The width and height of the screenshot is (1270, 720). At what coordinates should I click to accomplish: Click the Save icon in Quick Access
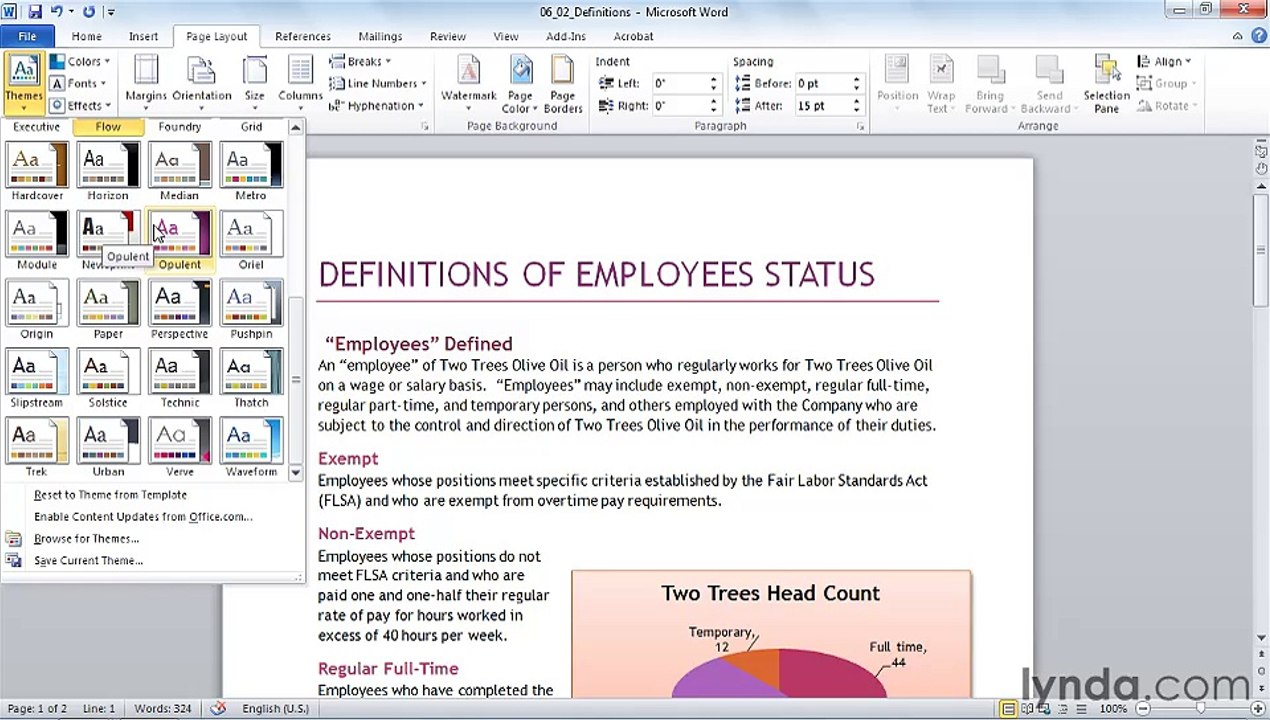click(35, 12)
